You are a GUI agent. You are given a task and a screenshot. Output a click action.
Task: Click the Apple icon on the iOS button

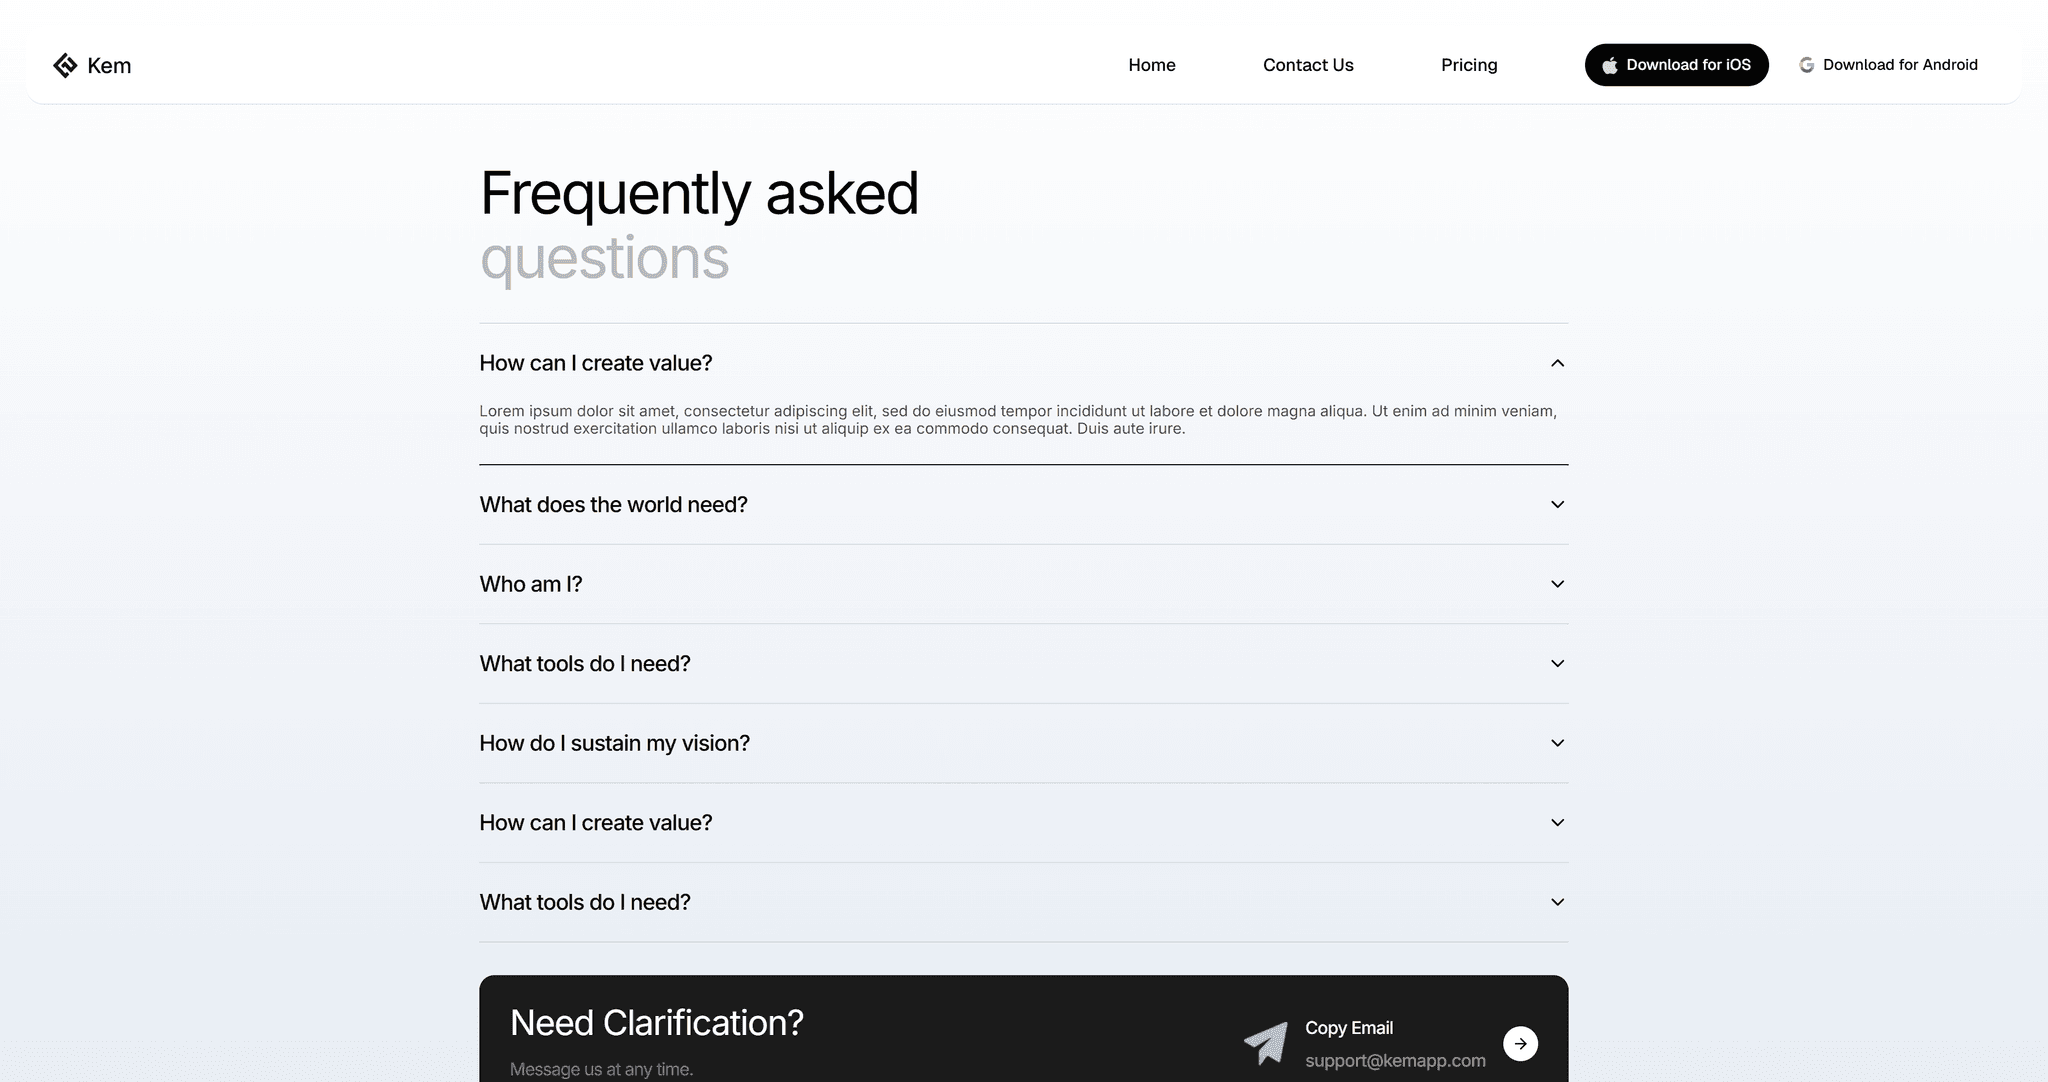point(1611,64)
